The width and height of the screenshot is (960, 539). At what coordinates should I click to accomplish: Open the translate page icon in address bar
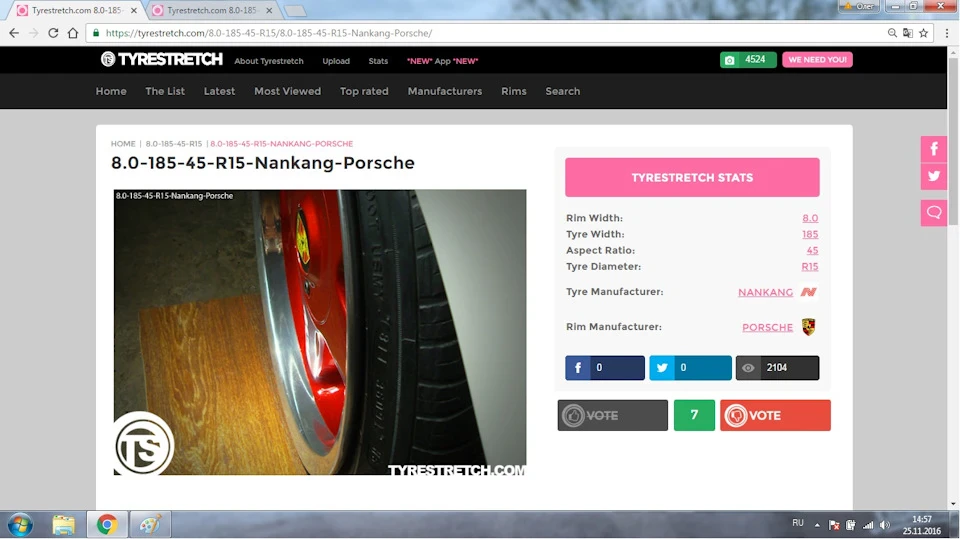[907, 33]
